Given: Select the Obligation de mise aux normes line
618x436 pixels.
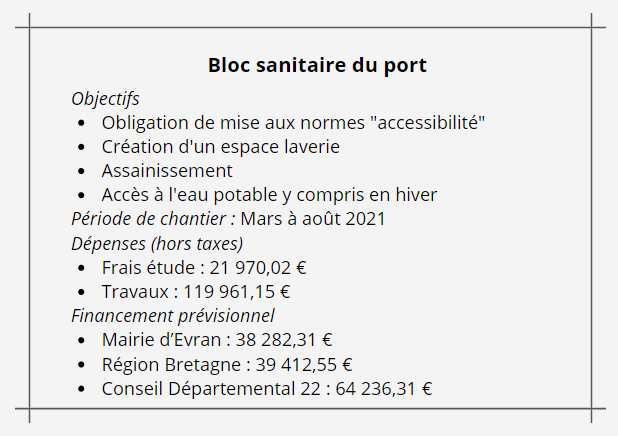Looking at the screenshot, I should tap(293, 123).
